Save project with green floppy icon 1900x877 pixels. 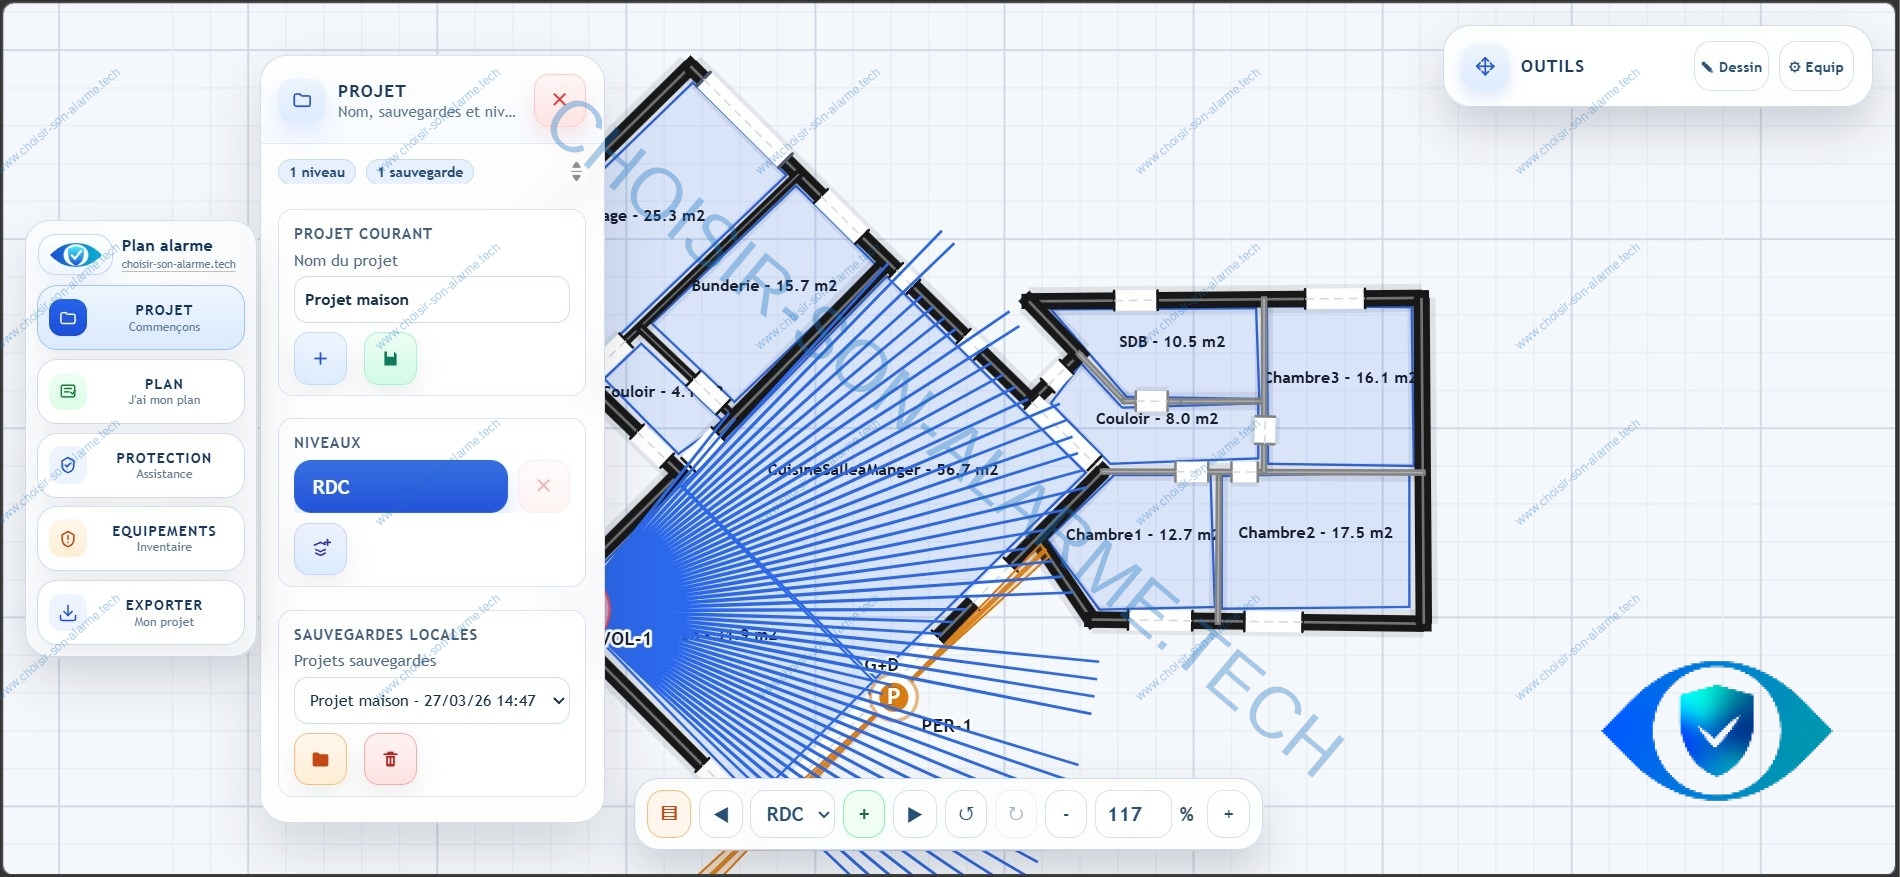click(x=390, y=358)
